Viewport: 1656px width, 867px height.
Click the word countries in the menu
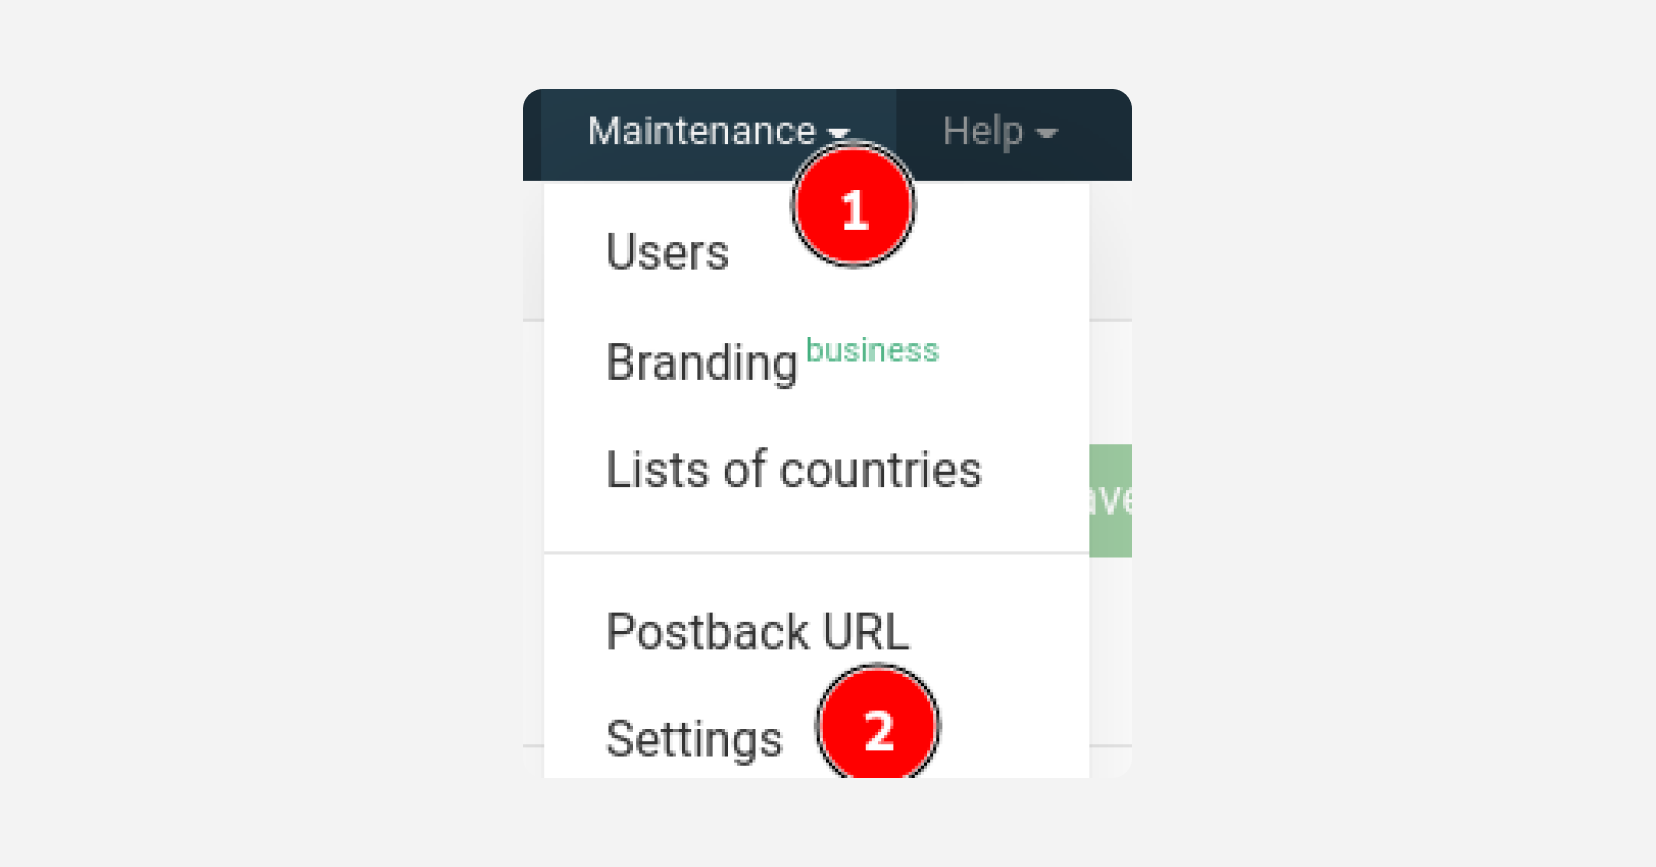[881, 469]
